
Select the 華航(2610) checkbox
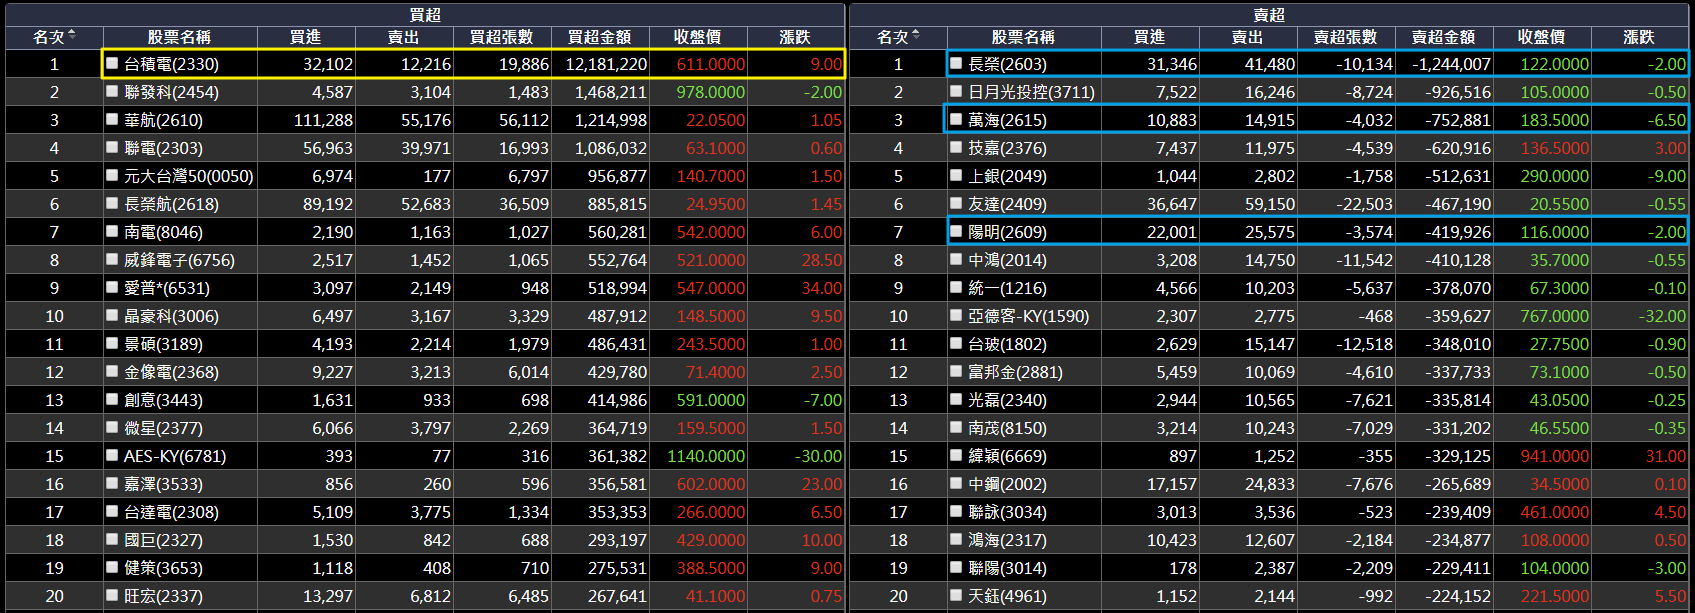113,119
